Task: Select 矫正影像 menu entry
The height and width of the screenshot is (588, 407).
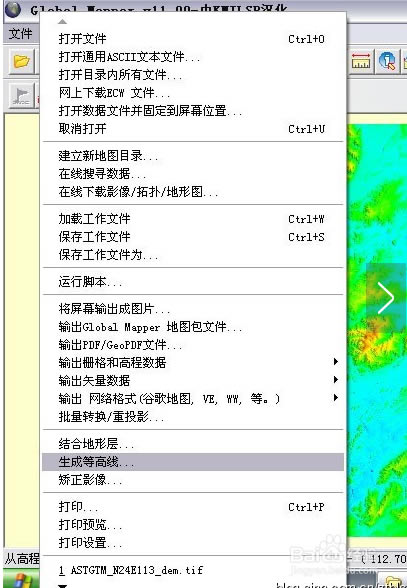Action: (x=193, y=480)
